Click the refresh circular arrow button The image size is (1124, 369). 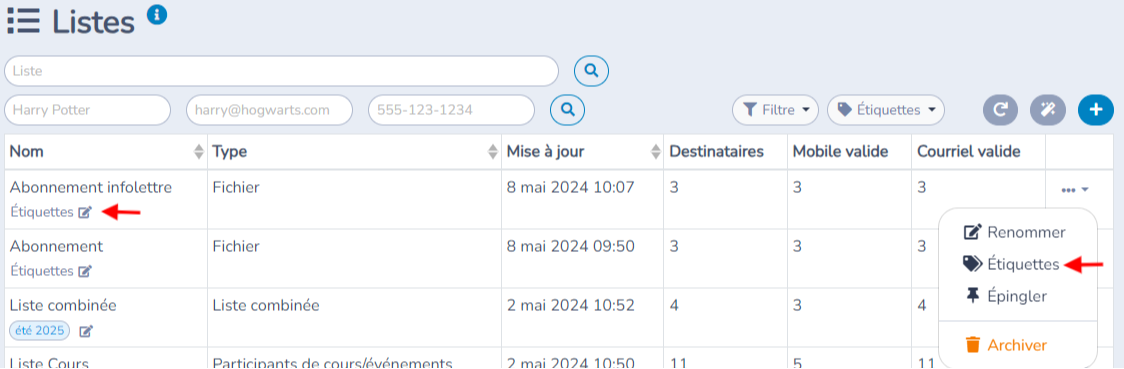(x=1000, y=110)
